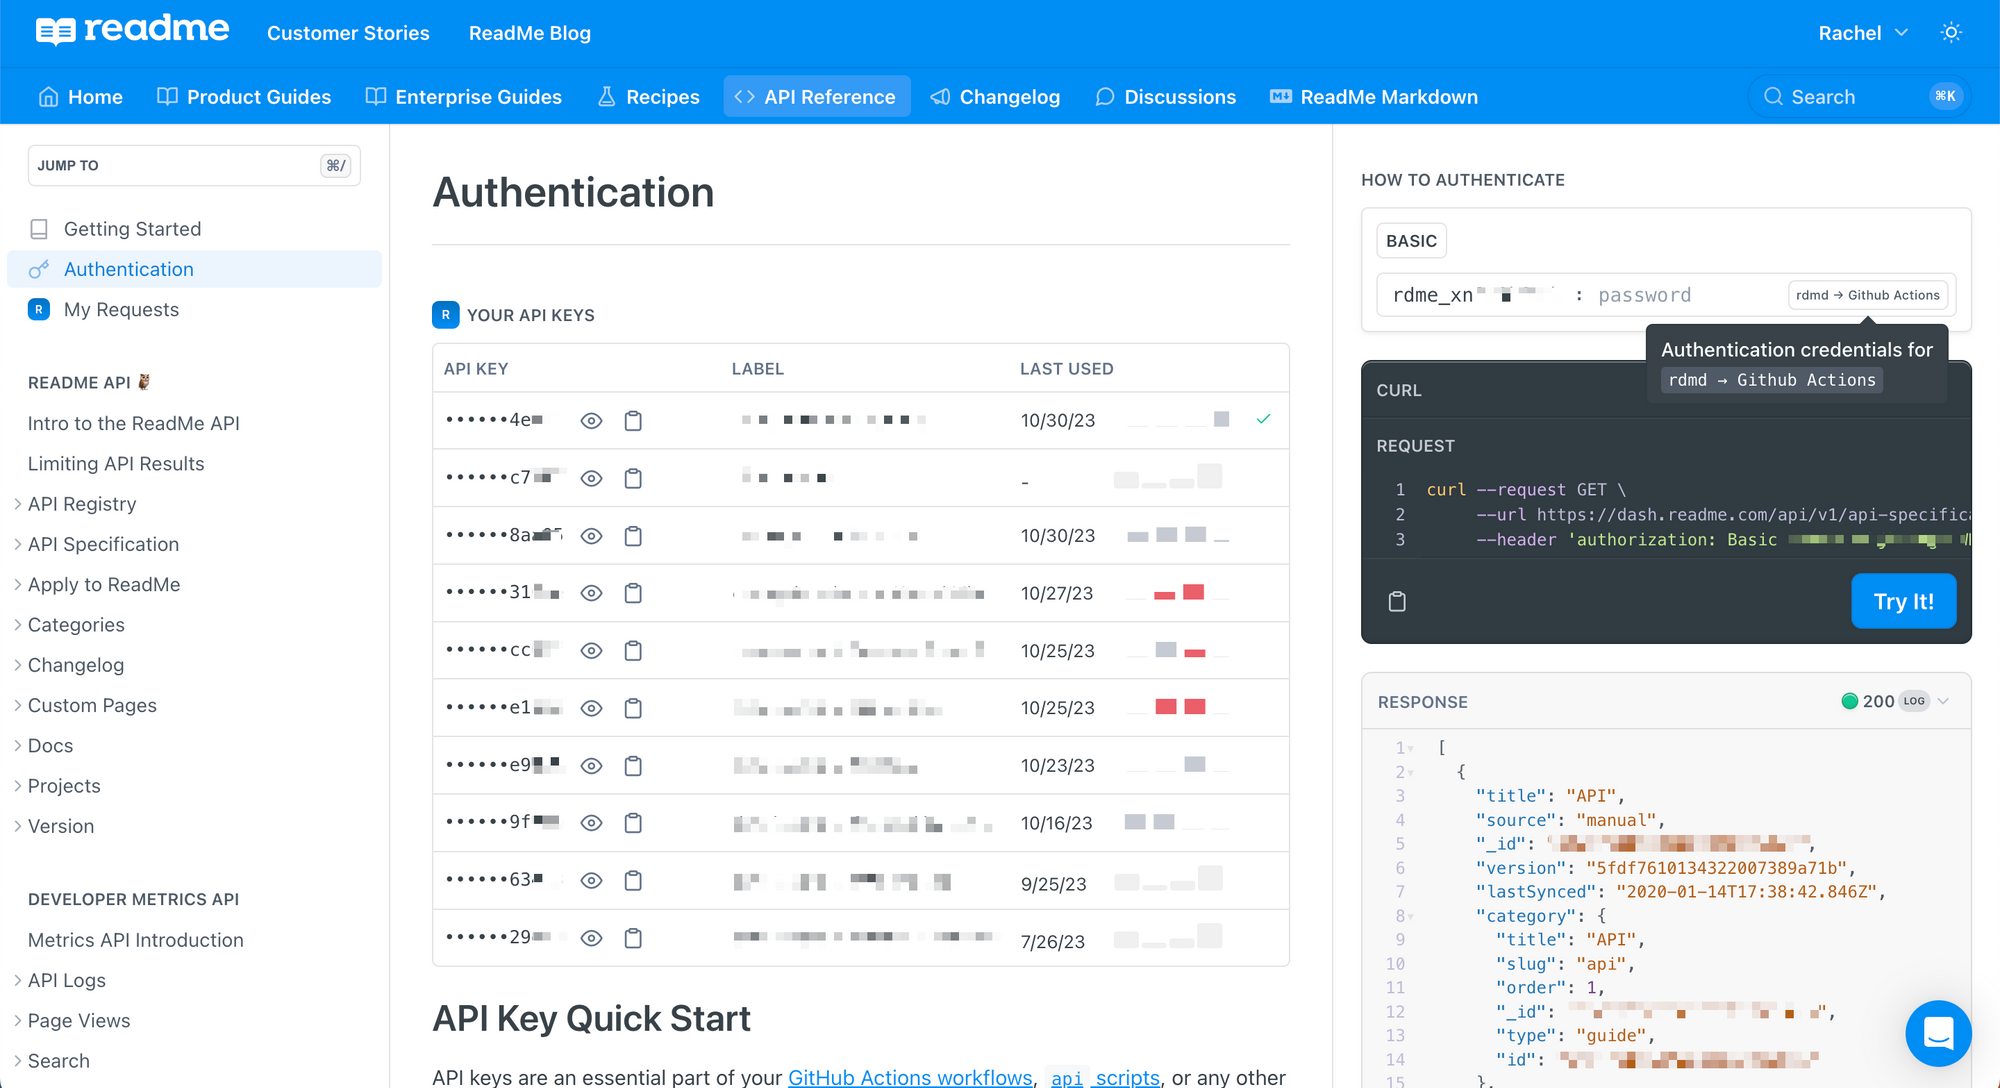The image size is (2000, 1088).
Task: Switch to the Recipes tab
Action: [x=648, y=97]
